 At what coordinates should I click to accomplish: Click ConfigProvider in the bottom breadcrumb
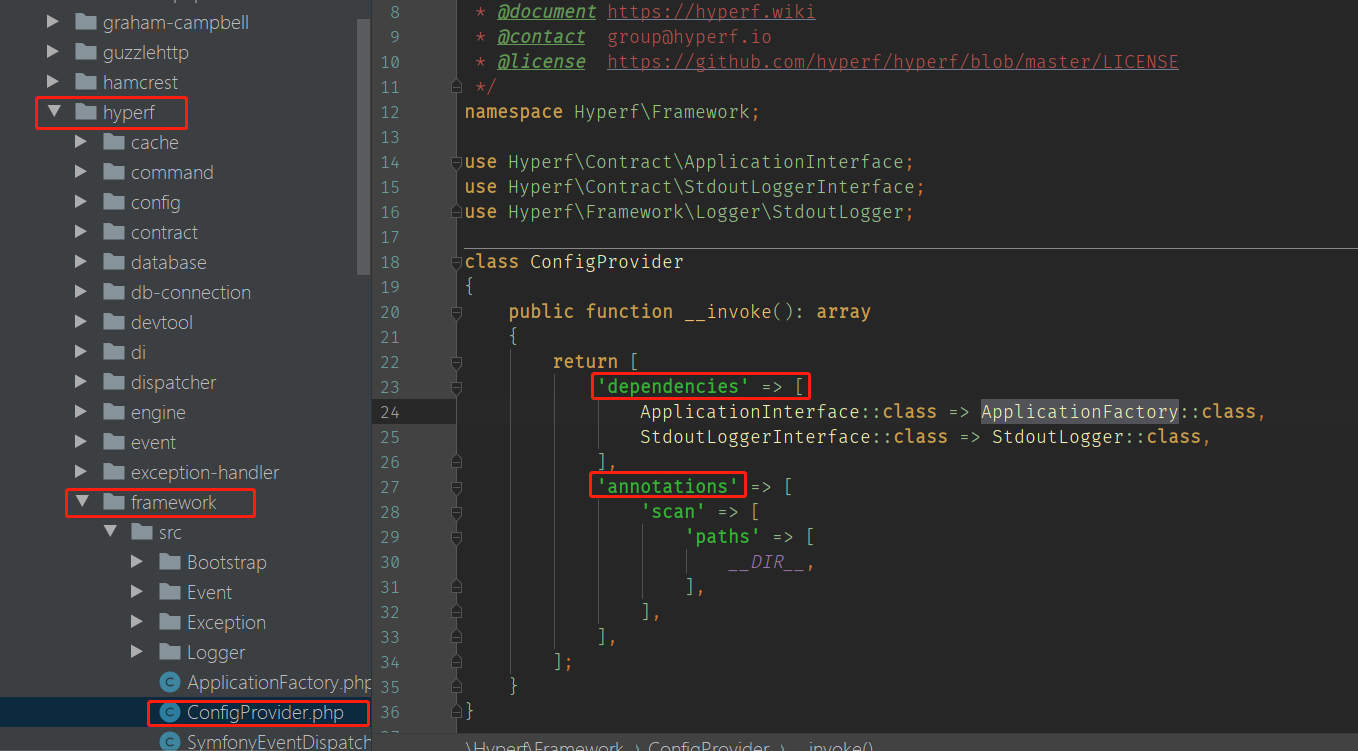pyautogui.click(x=708, y=745)
